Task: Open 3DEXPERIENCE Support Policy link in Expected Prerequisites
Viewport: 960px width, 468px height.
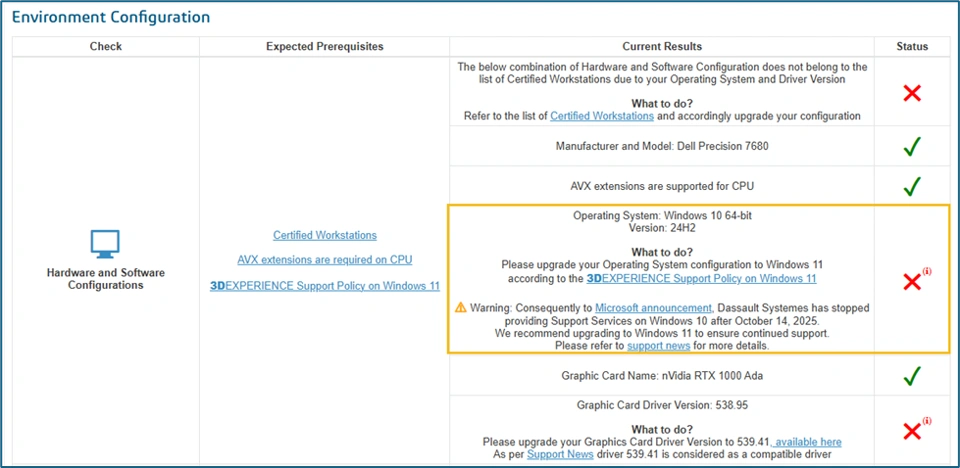Action: pyautogui.click(x=324, y=285)
